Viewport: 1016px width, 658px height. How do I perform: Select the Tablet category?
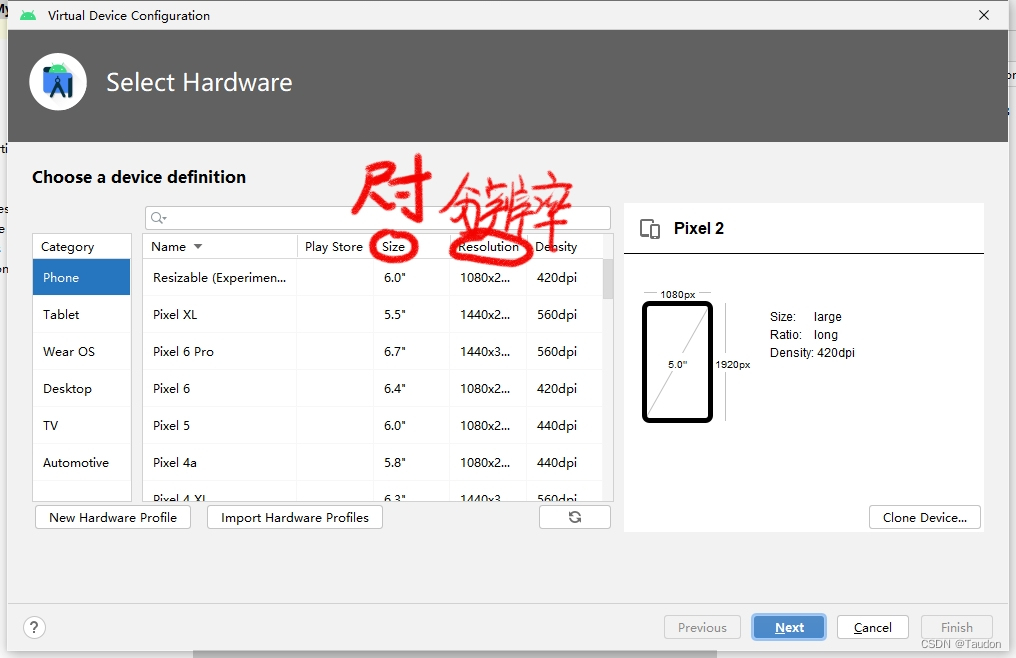(x=82, y=314)
